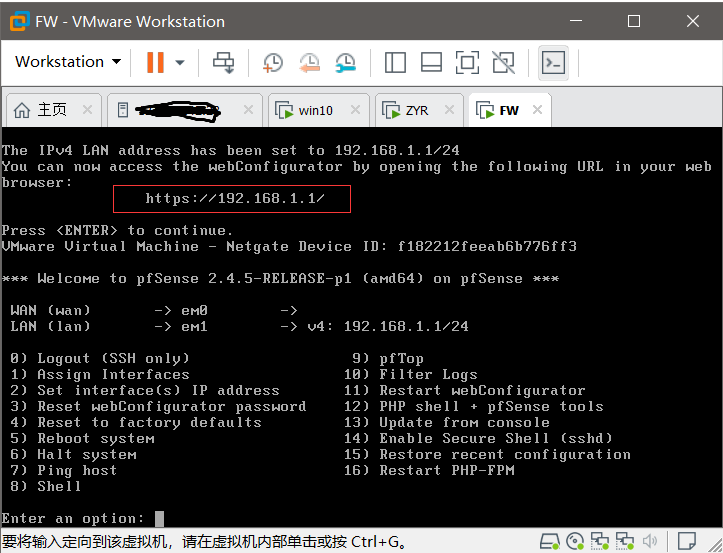This screenshot has width=723, height=553.
Task: Open the Workstation menu
Action: click(x=68, y=62)
